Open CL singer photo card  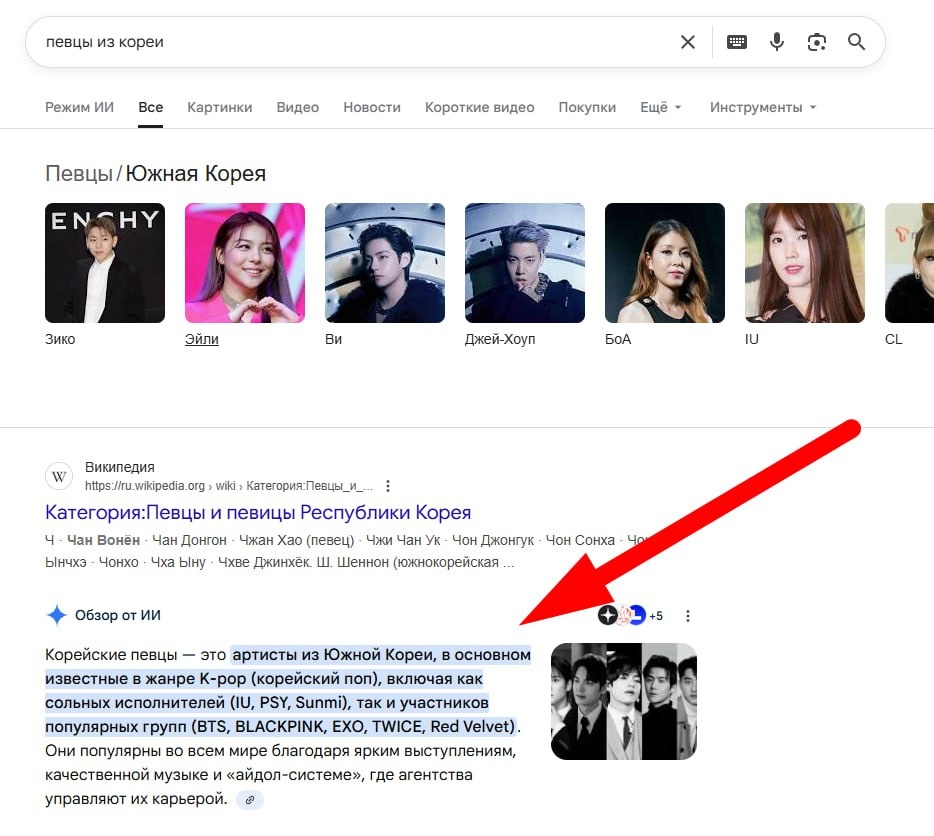click(910, 263)
